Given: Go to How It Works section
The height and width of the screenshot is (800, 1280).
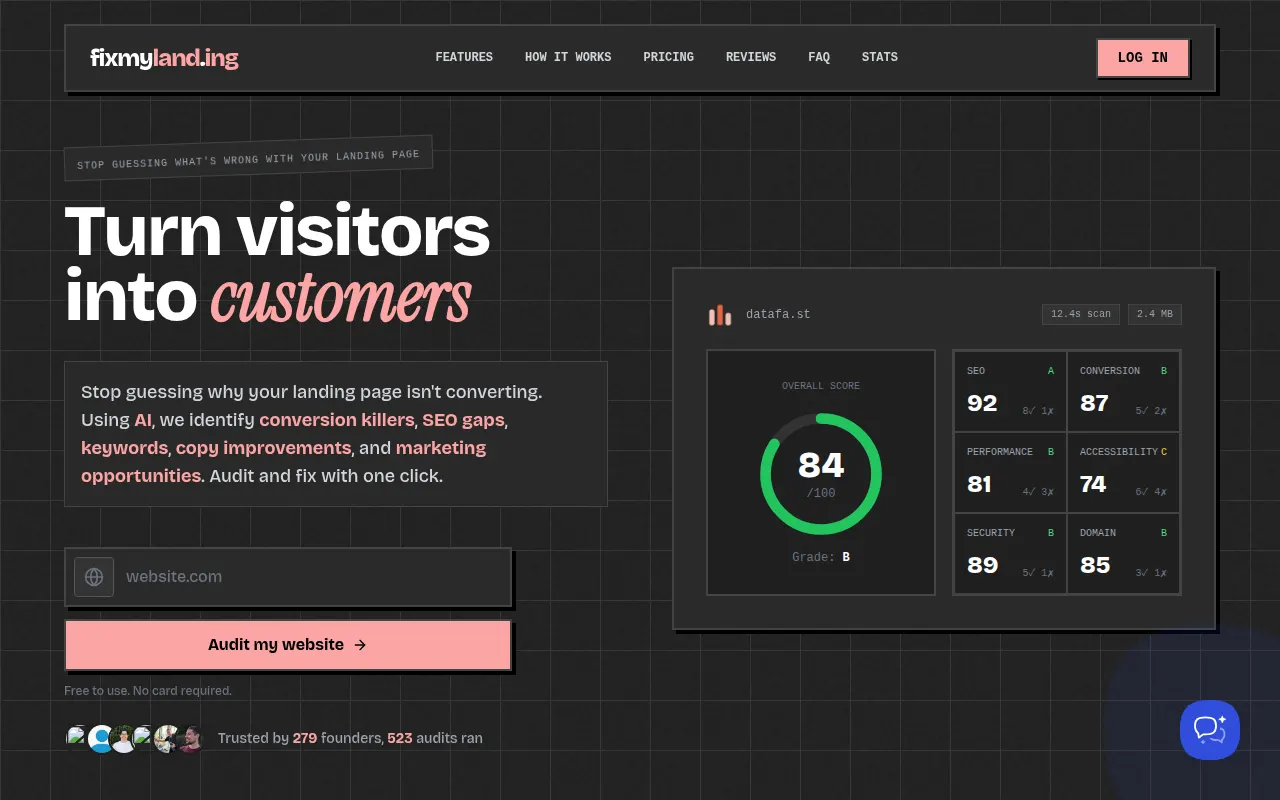Looking at the screenshot, I should (568, 57).
